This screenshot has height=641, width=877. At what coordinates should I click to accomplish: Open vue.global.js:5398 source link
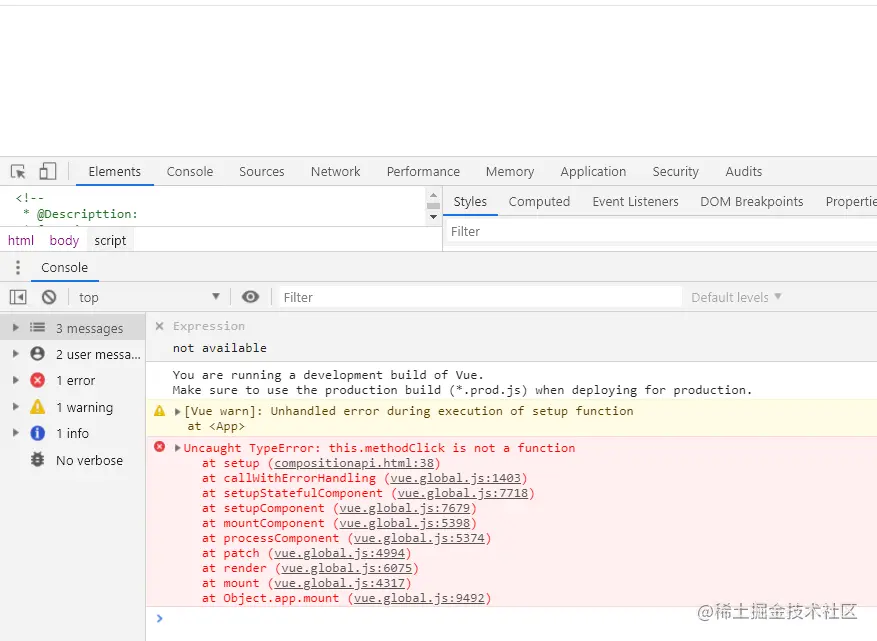click(x=405, y=524)
